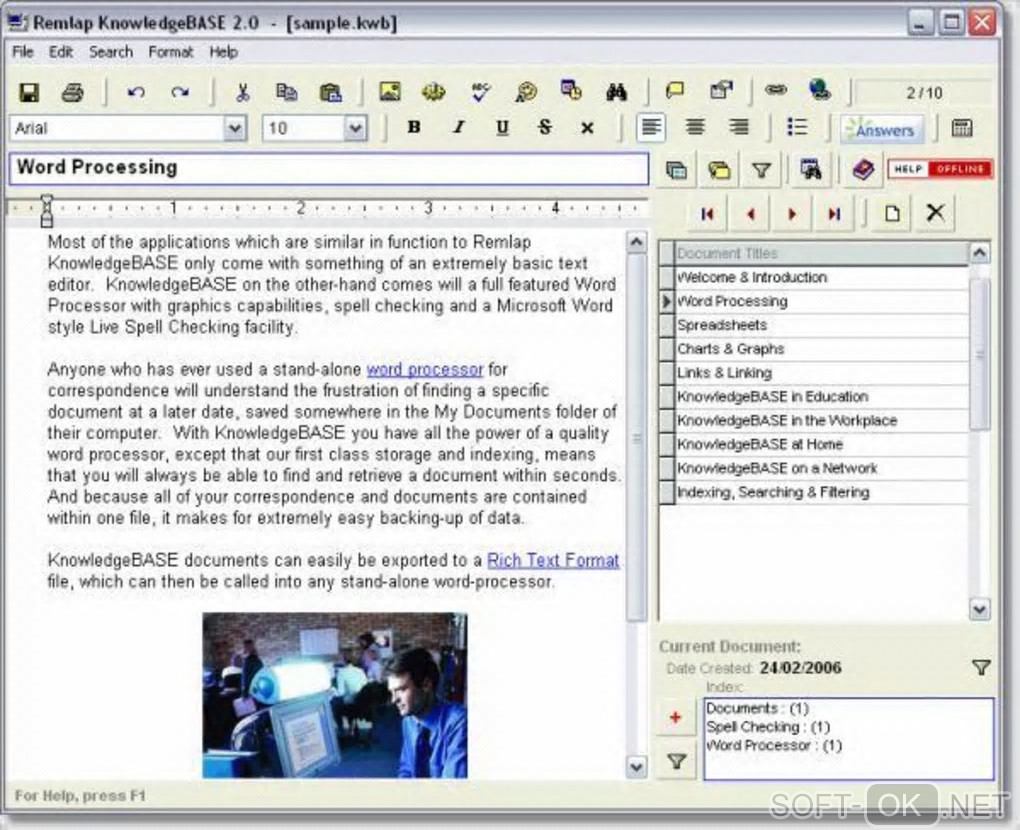Click the binoculars Find icon
Image resolution: width=1020 pixels, height=830 pixels.
coord(615,92)
